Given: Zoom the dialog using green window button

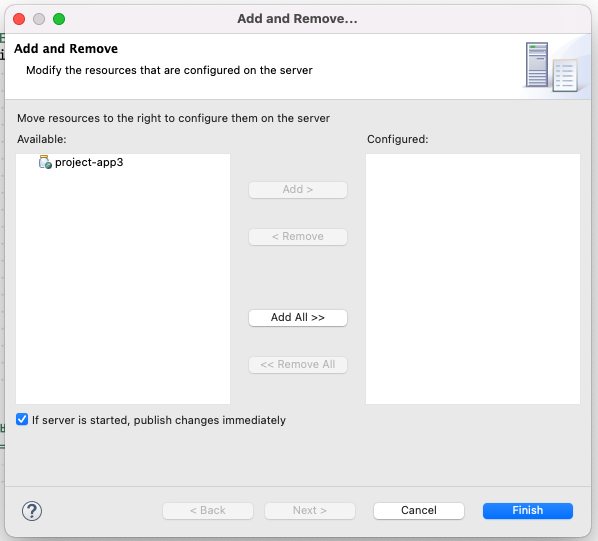Looking at the screenshot, I should coord(59,19).
